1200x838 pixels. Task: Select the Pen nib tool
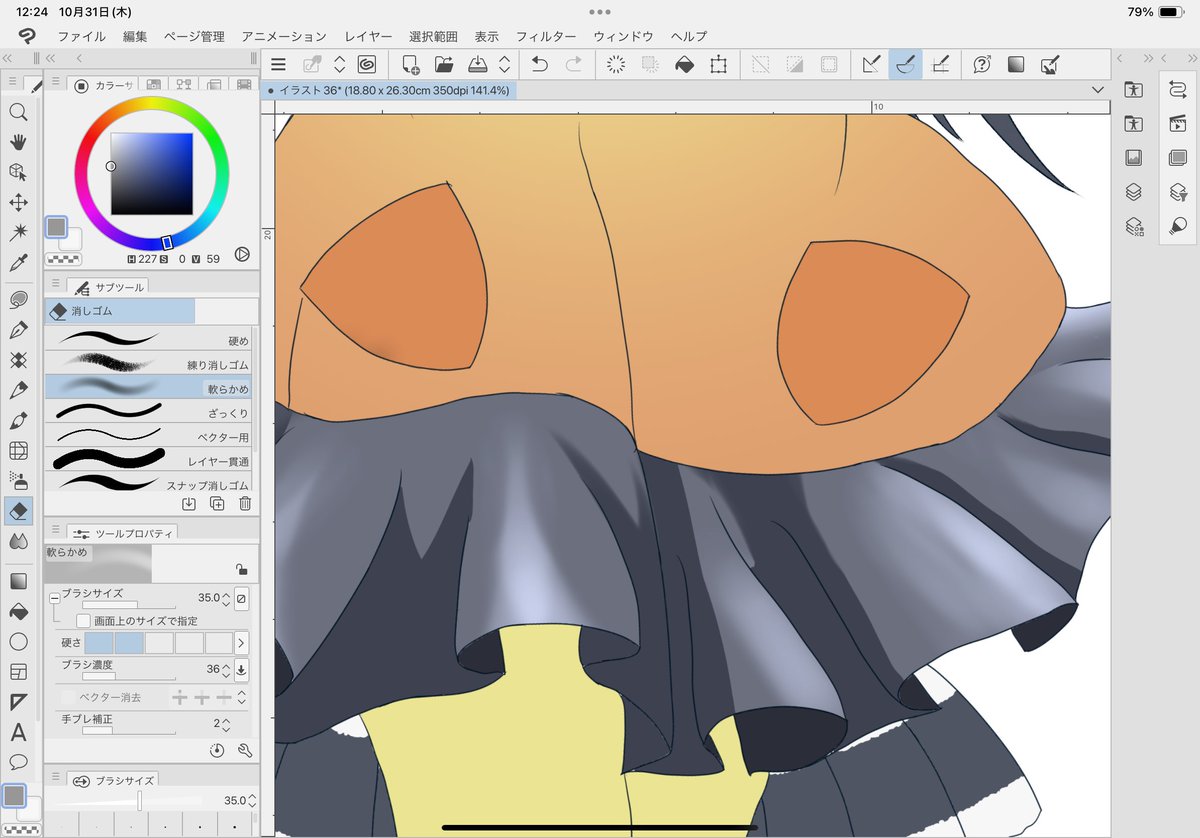click(x=18, y=329)
